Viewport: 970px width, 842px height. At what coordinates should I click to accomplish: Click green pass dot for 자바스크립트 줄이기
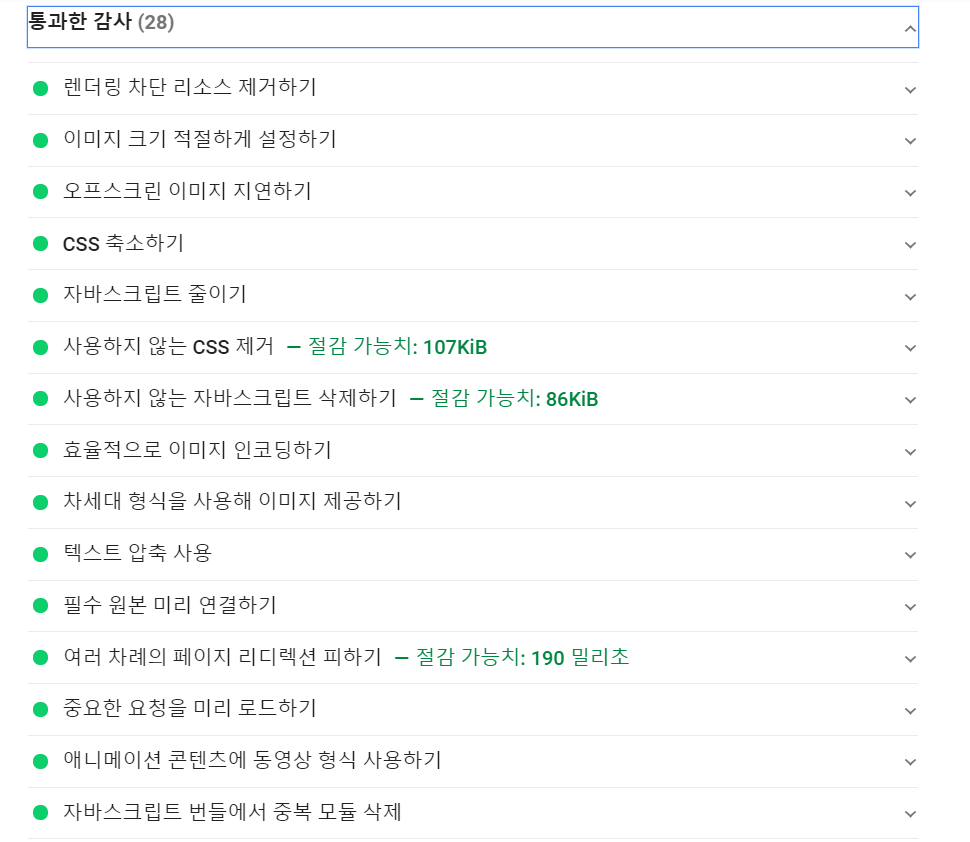(x=40, y=296)
